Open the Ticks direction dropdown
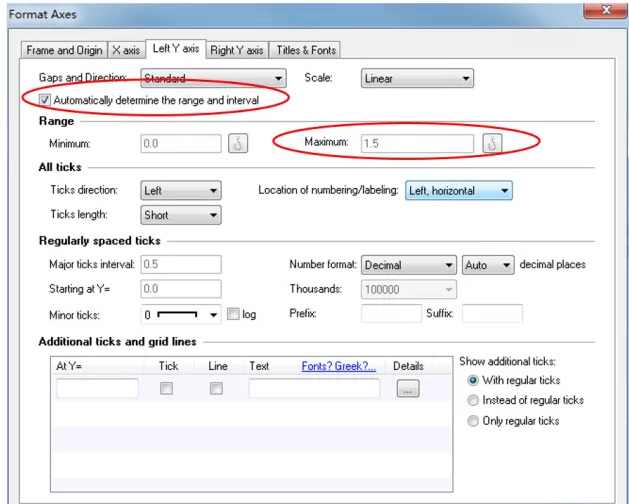Screen dimensions: 629x504 (x=181, y=190)
